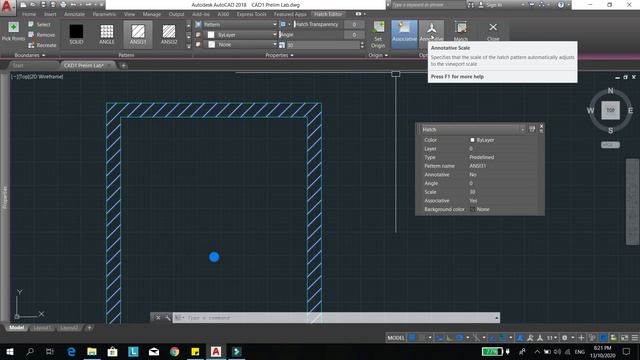Open the AutoCAD application menu

tap(7, 7)
